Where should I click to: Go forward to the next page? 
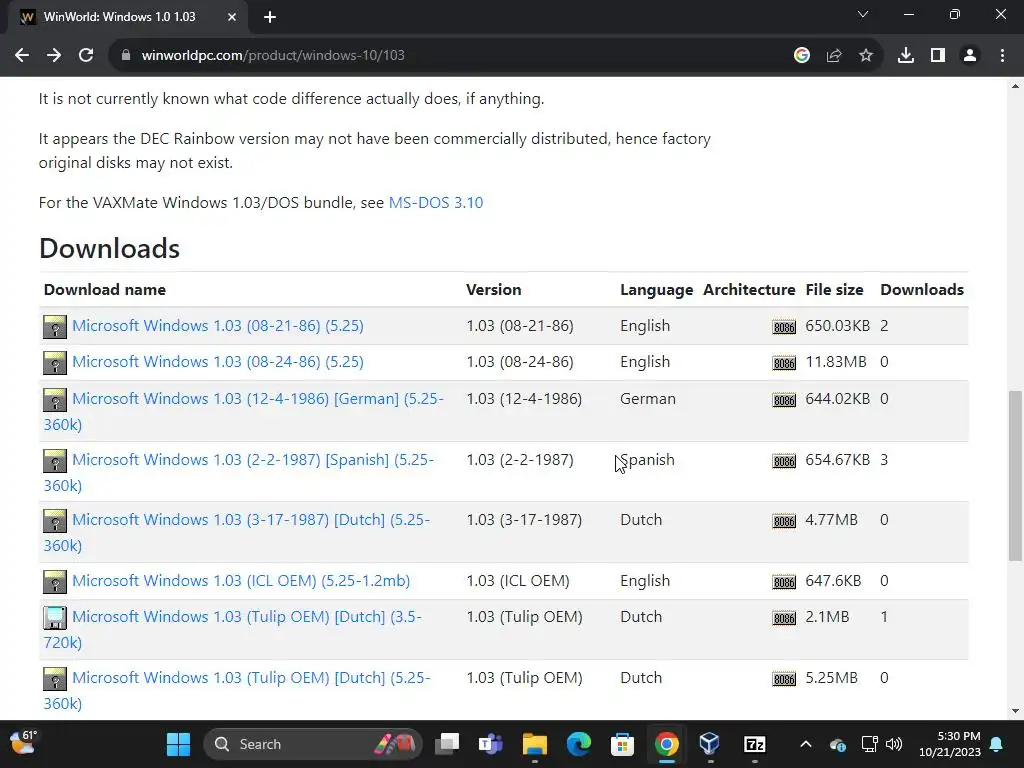(54, 56)
